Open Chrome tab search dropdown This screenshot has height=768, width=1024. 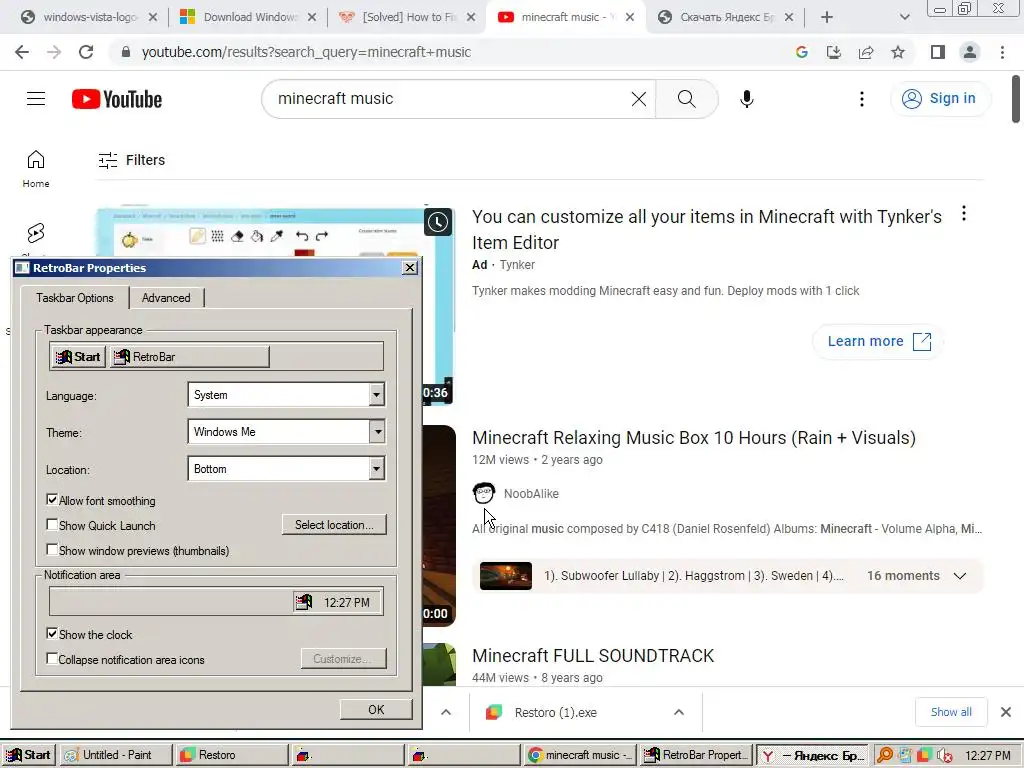904,17
